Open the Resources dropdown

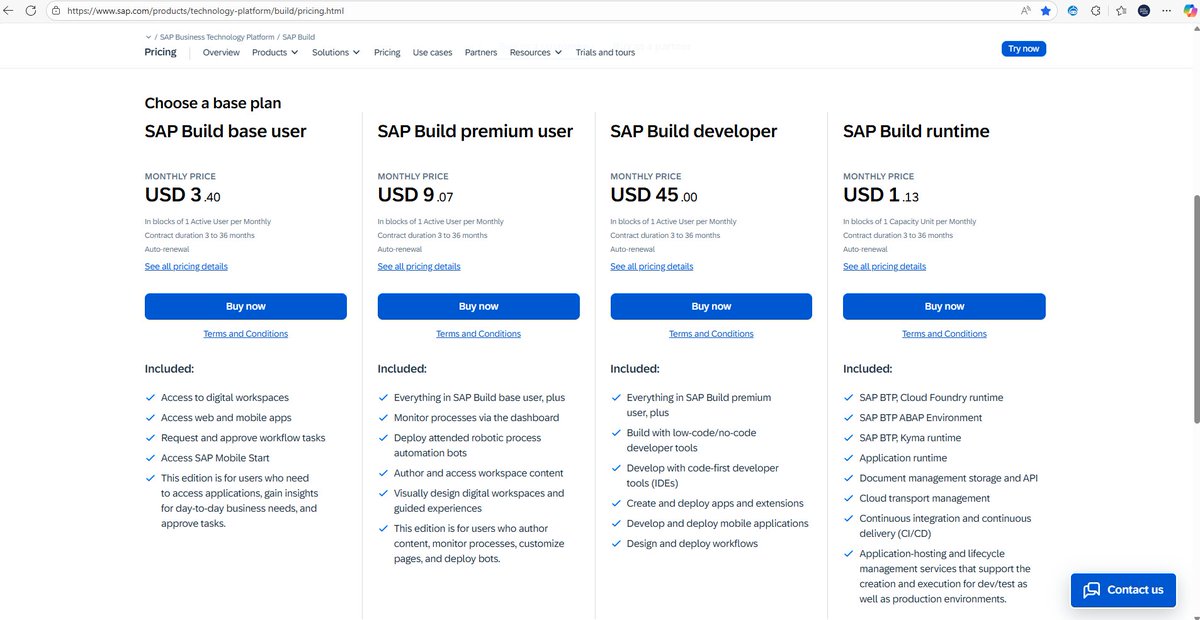pos(534,52)
